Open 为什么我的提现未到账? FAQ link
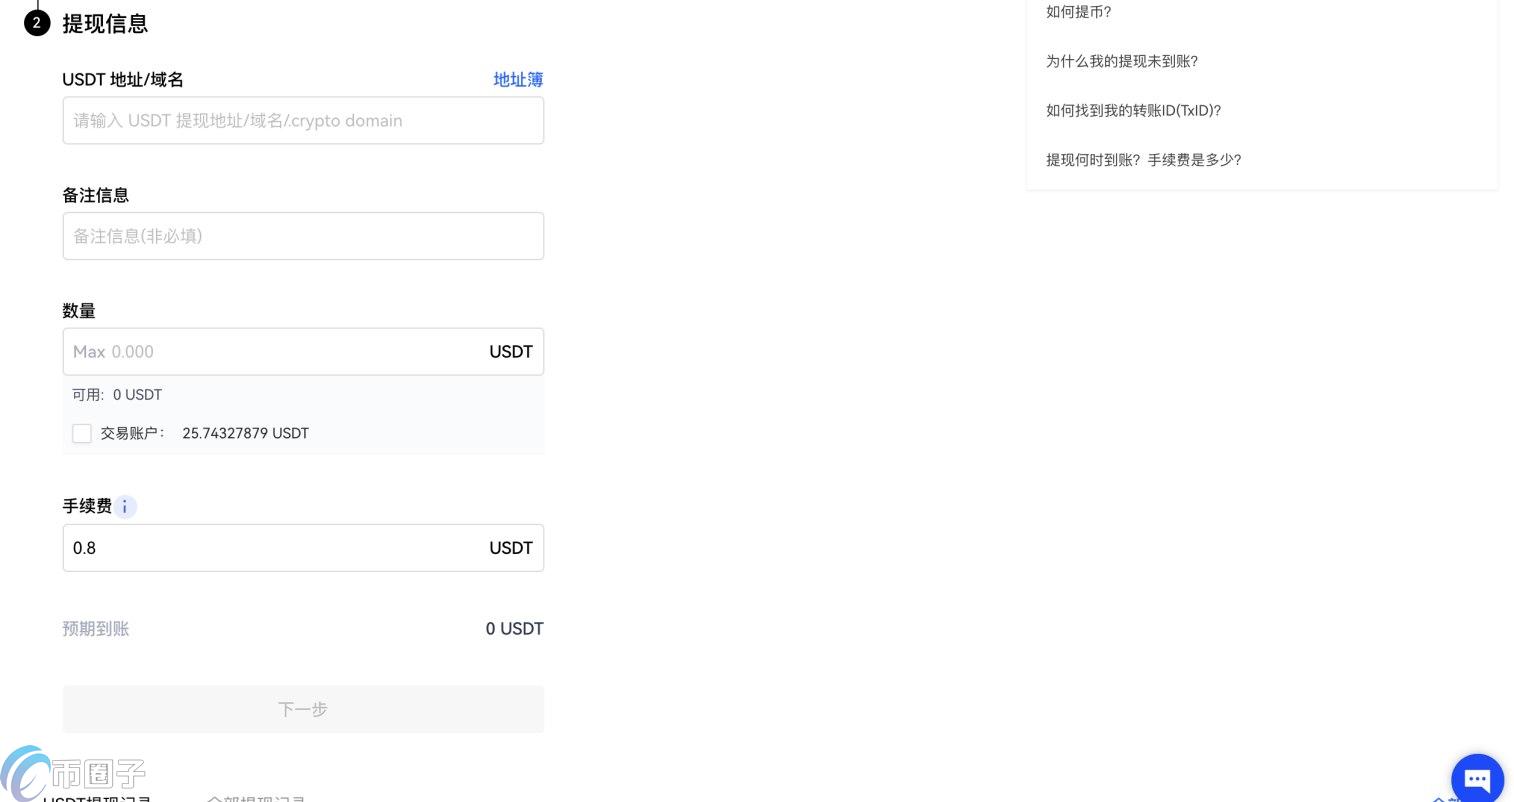 click(x=1121, y=61)
